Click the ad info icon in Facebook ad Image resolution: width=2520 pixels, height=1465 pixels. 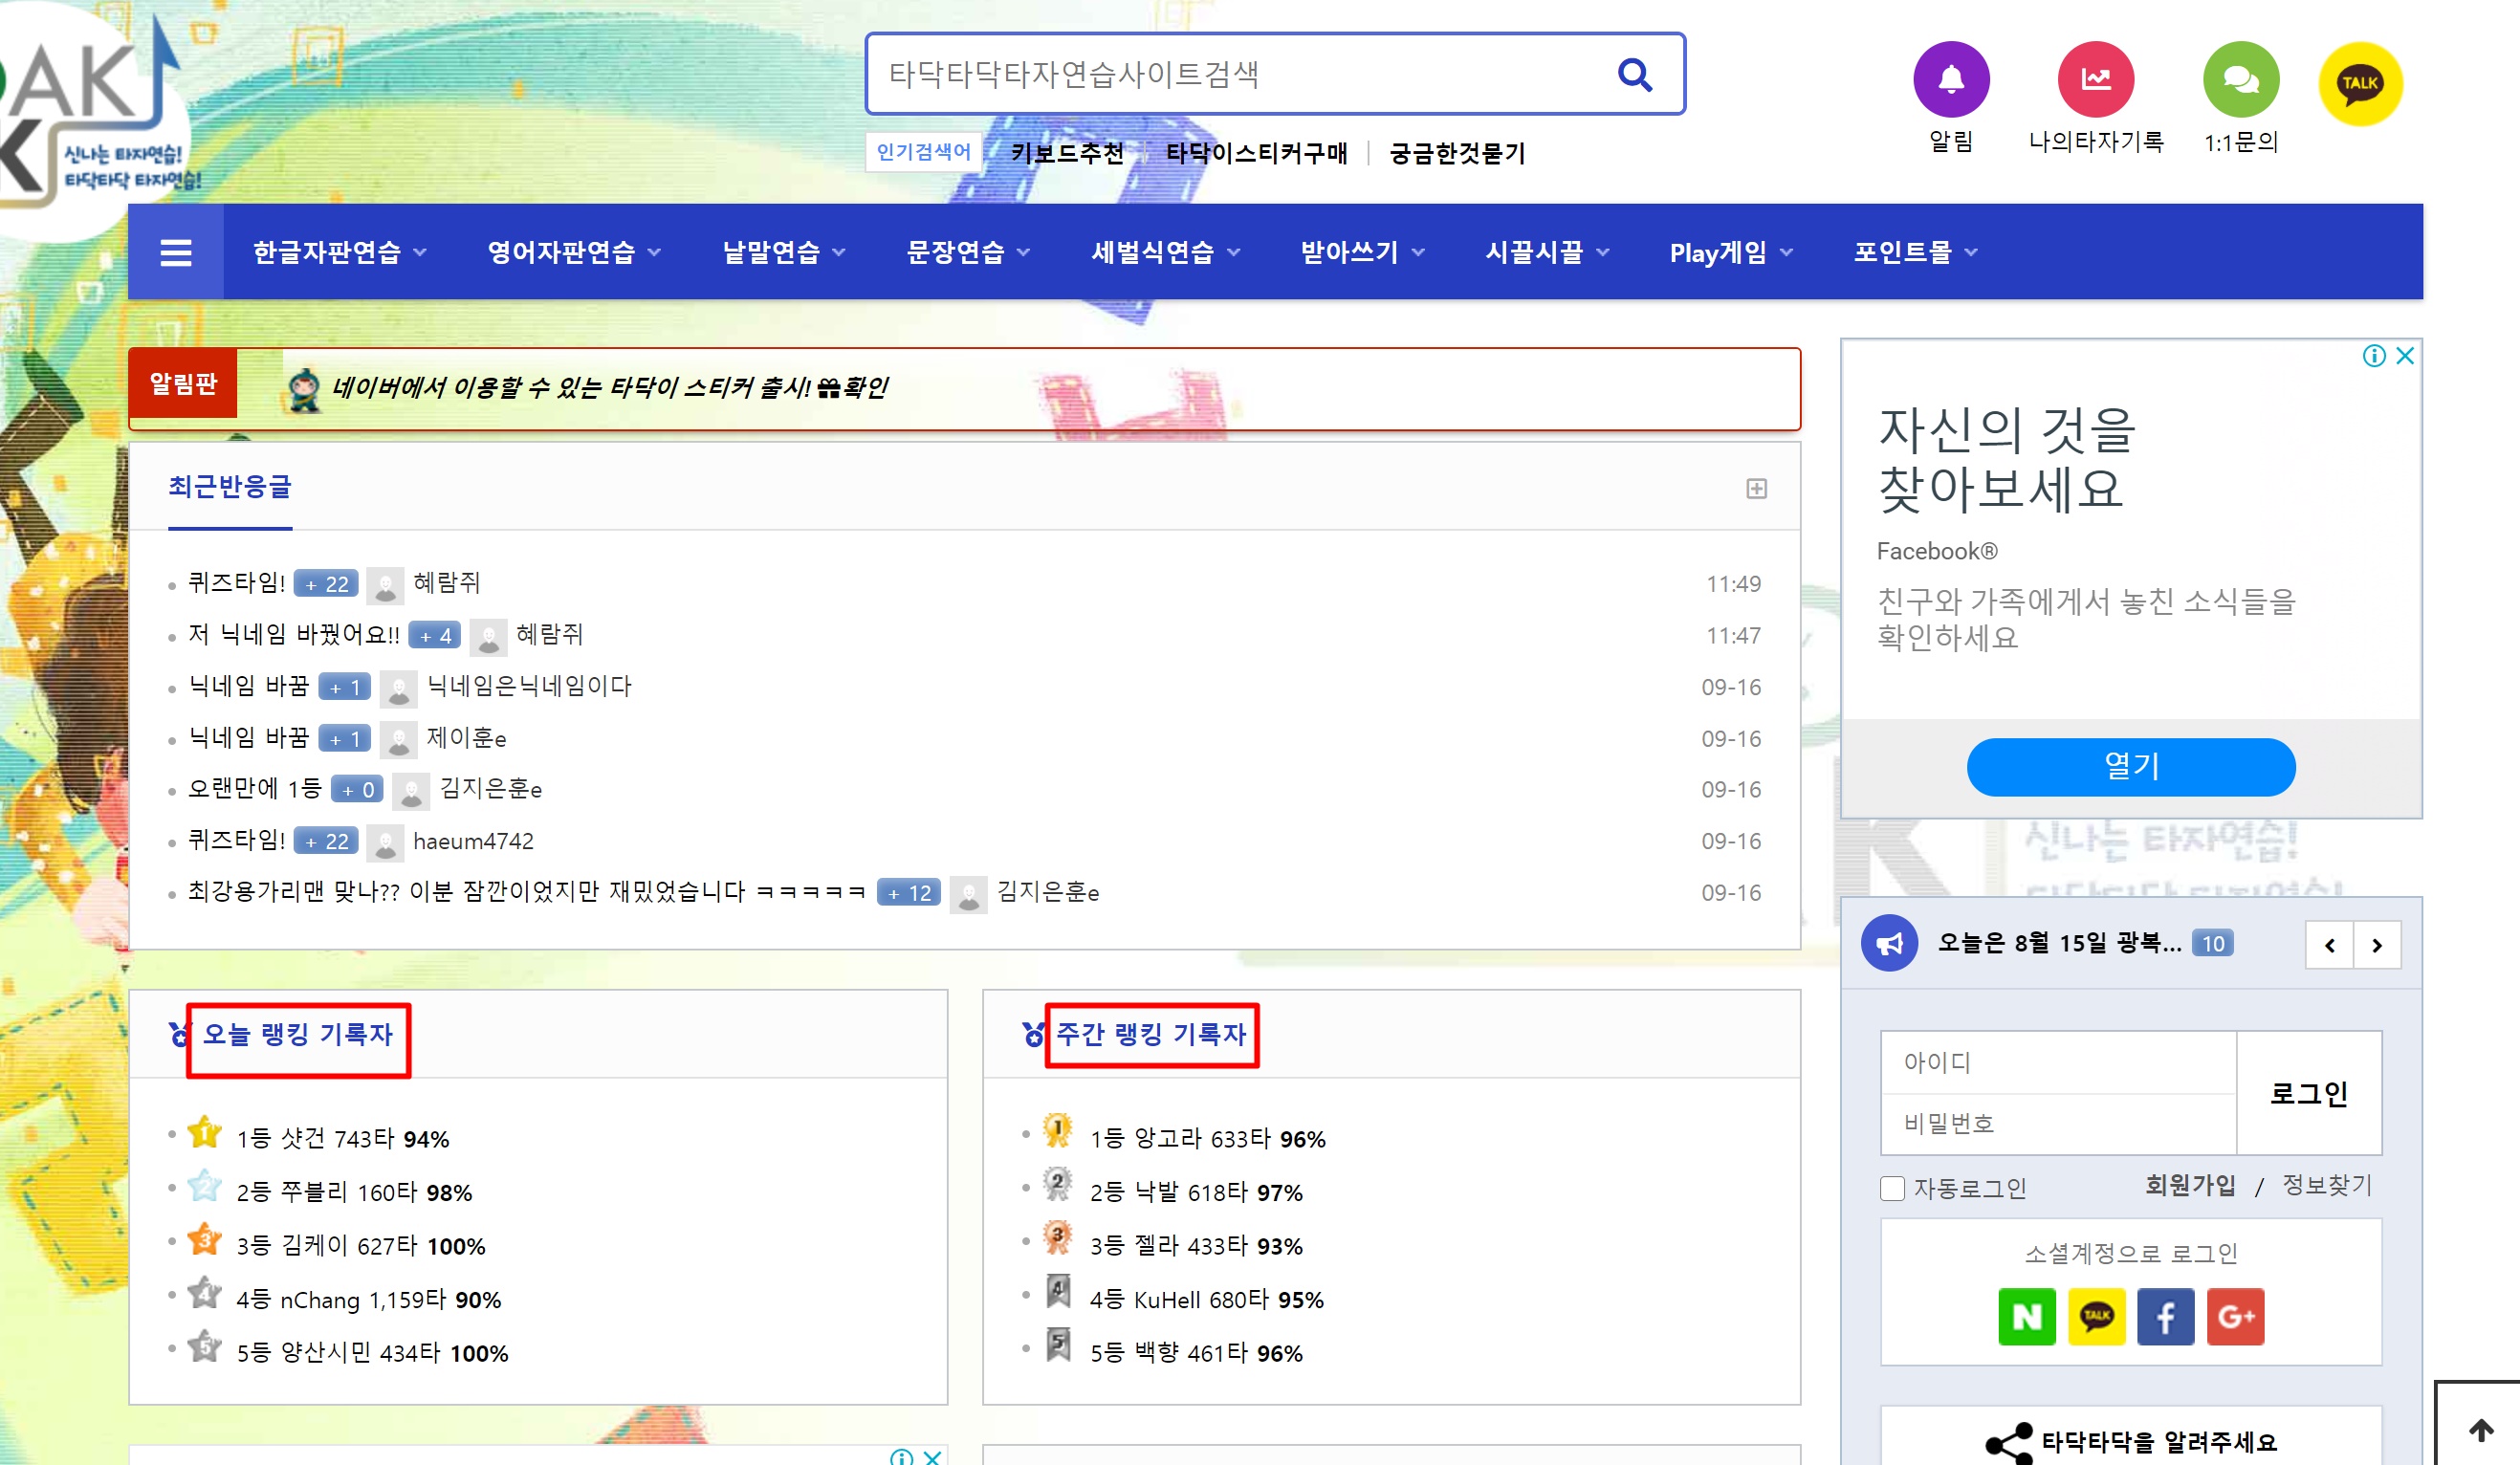coord(2374,356)
